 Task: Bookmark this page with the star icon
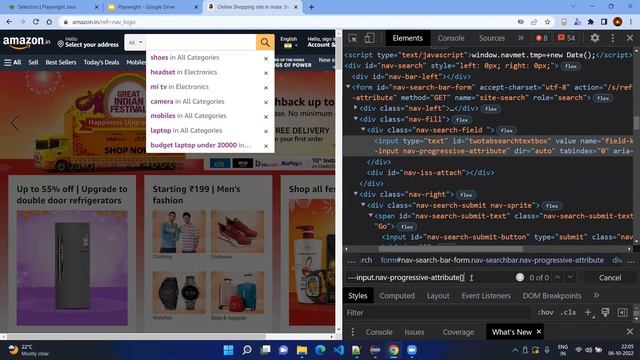click(547, 22)
